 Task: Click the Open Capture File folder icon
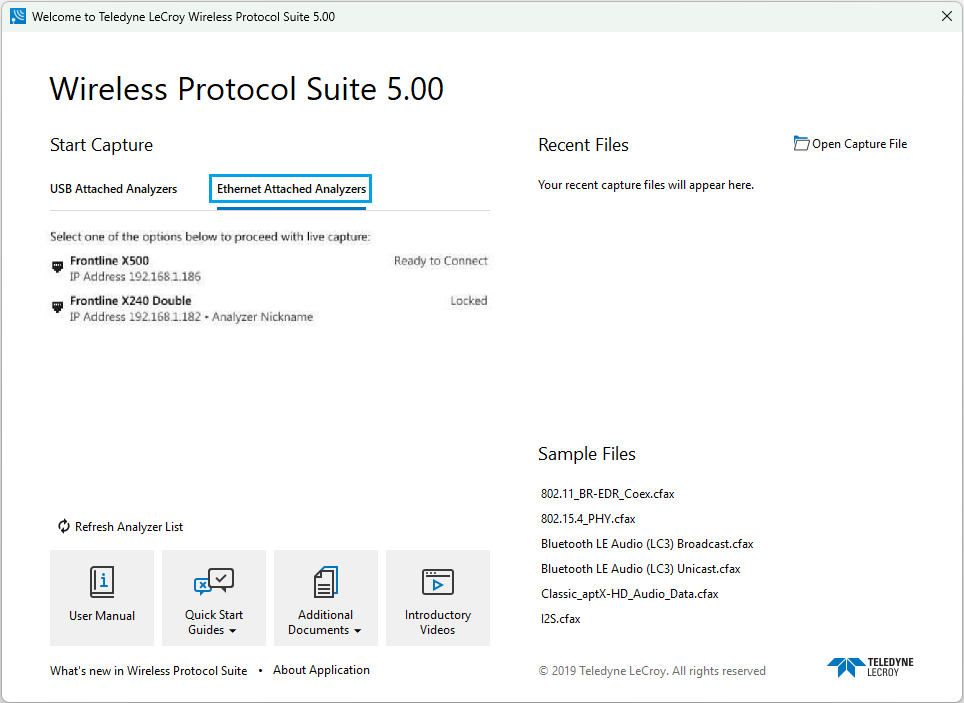(x=801, y=143)
